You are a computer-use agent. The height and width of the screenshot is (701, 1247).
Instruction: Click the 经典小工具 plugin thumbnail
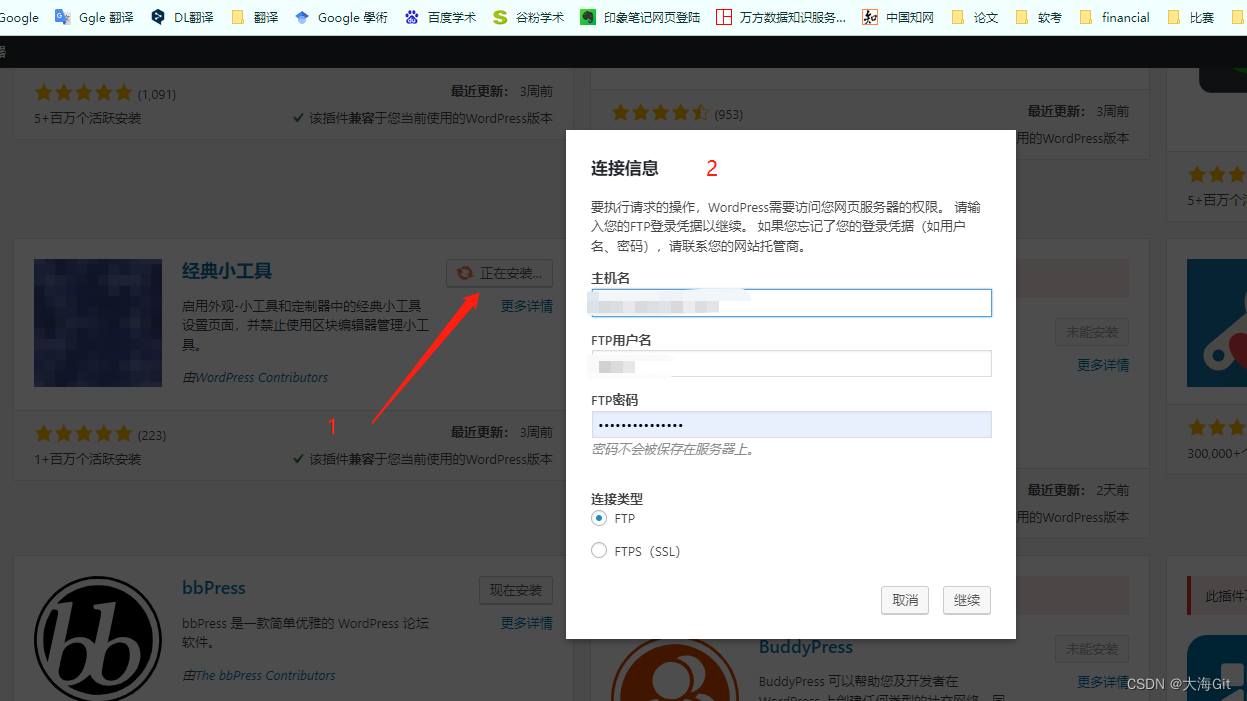[x=98, y=323]
